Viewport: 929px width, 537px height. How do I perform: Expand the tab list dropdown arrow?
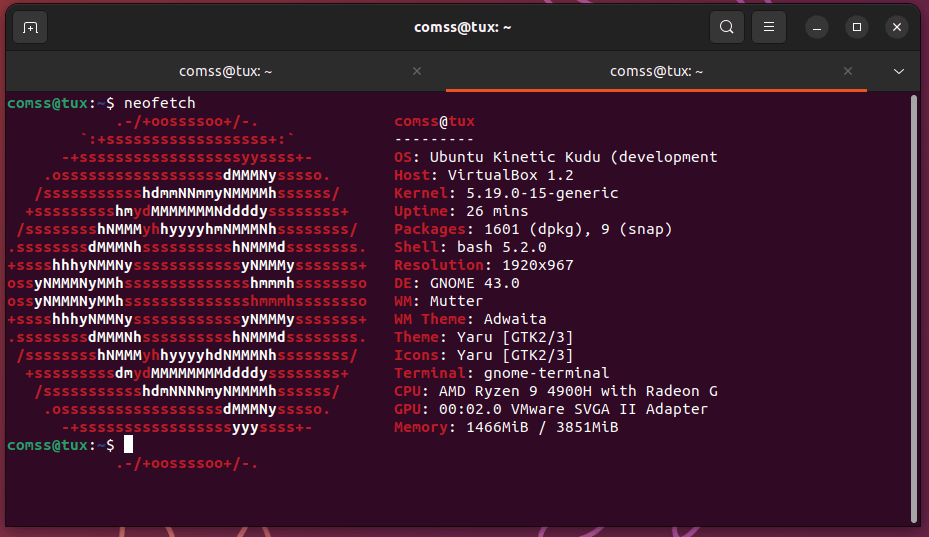[x=899, y=71]
